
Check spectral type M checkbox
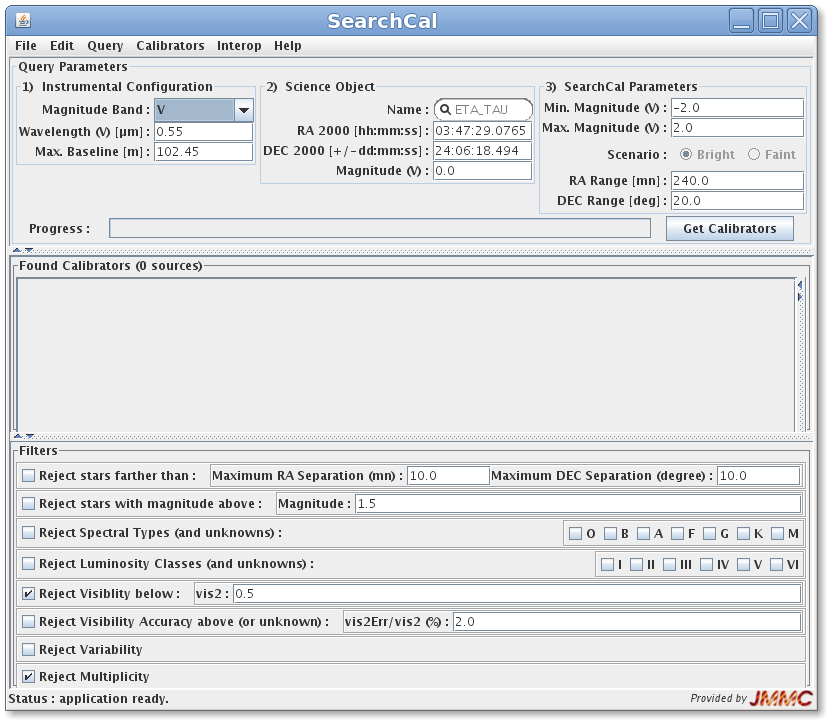[x=777, y=534]
